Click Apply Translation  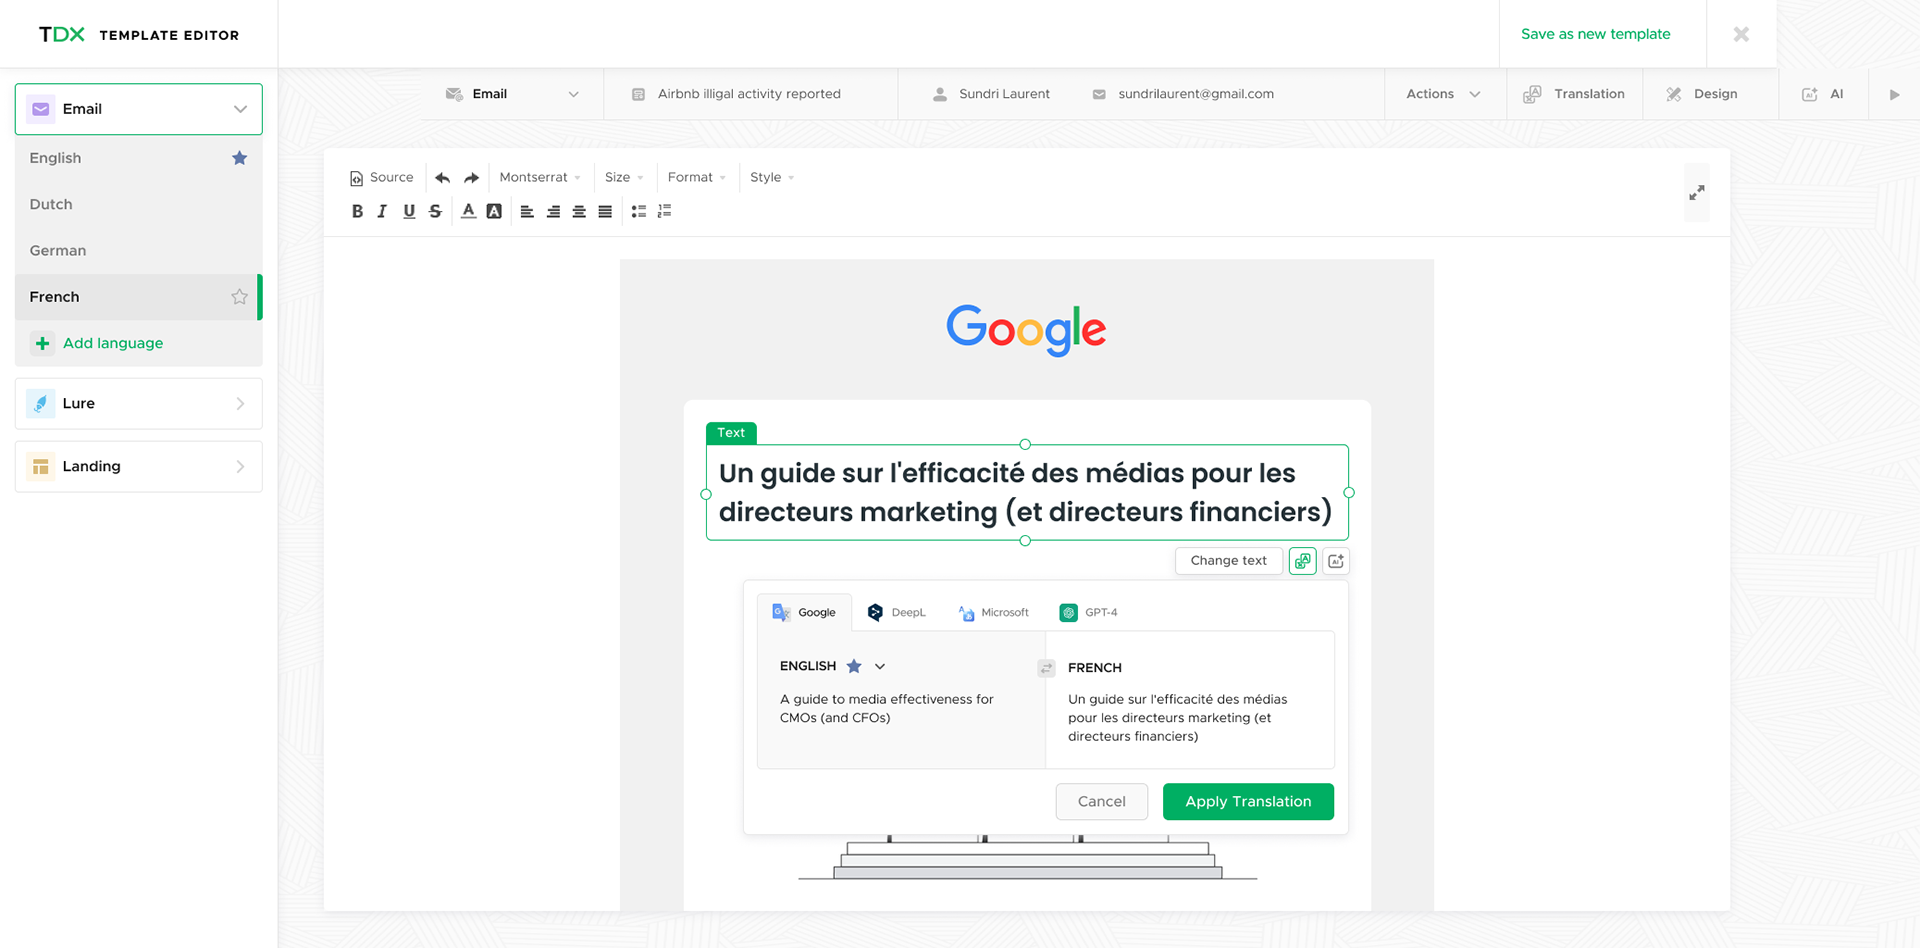[x=1248, y=801]
